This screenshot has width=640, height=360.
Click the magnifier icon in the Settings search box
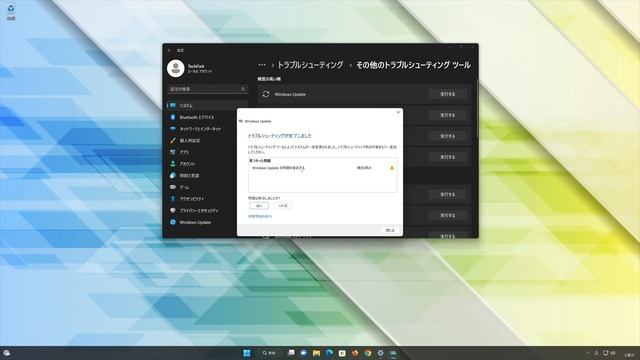click(243, 89)
